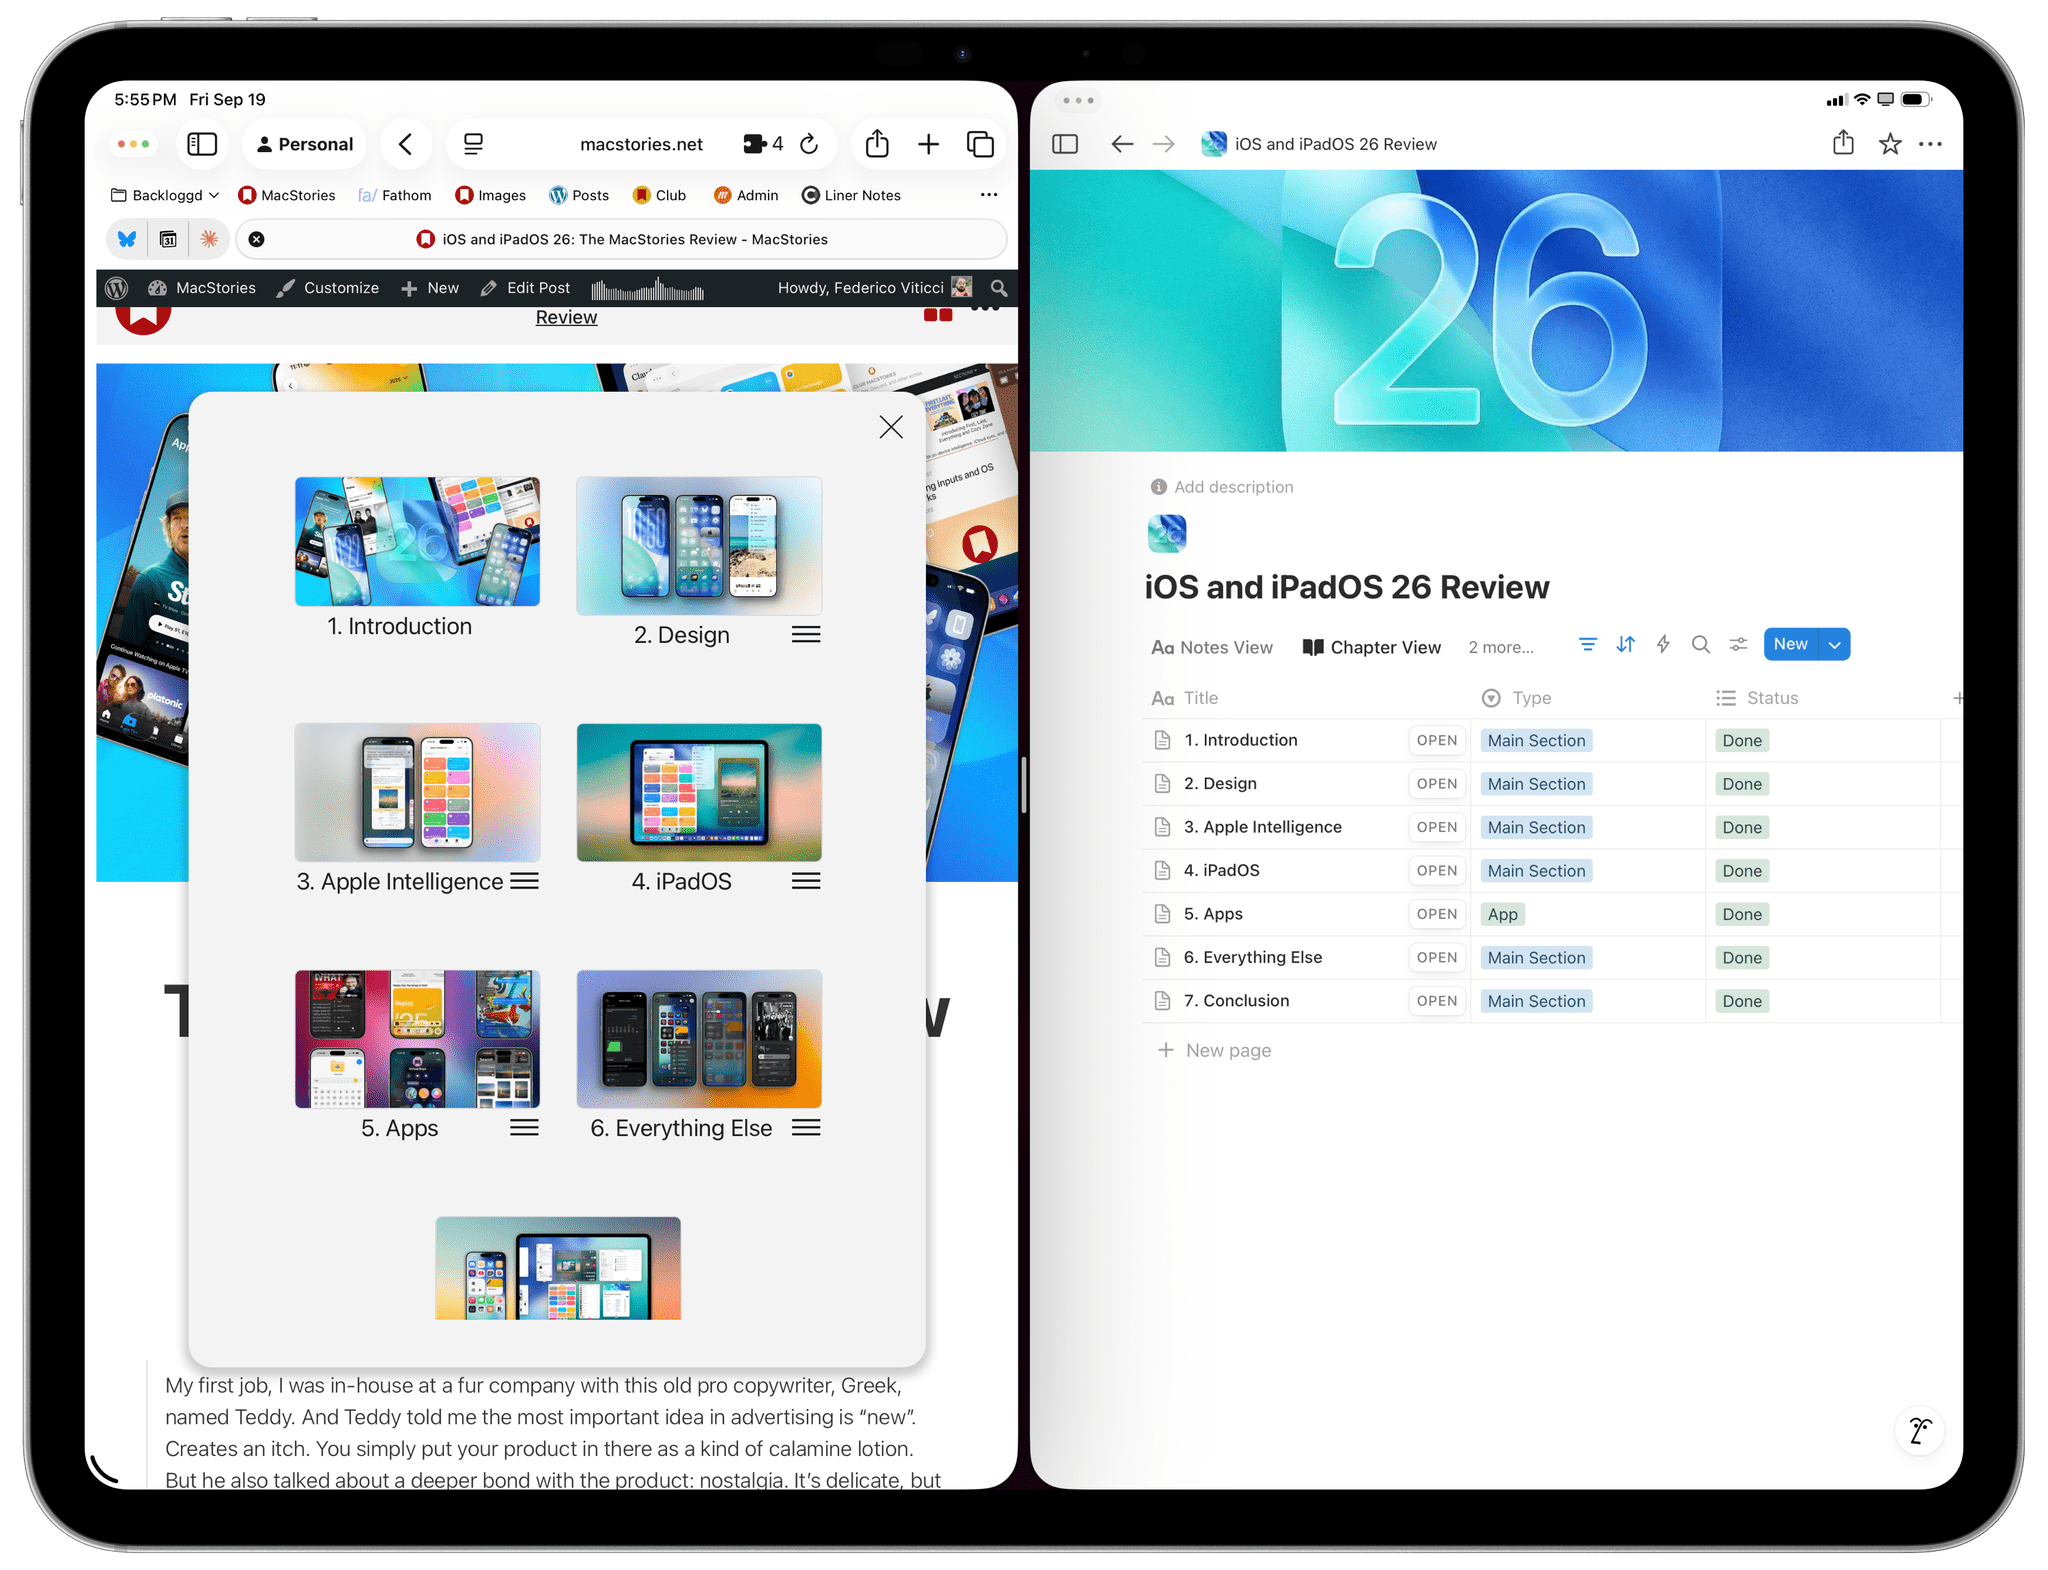This screenshot has width=2048, height=1570.
Task: Switch to the orange asterisk pinned tab
Action: pyautogui.click(x=209, y=239)
